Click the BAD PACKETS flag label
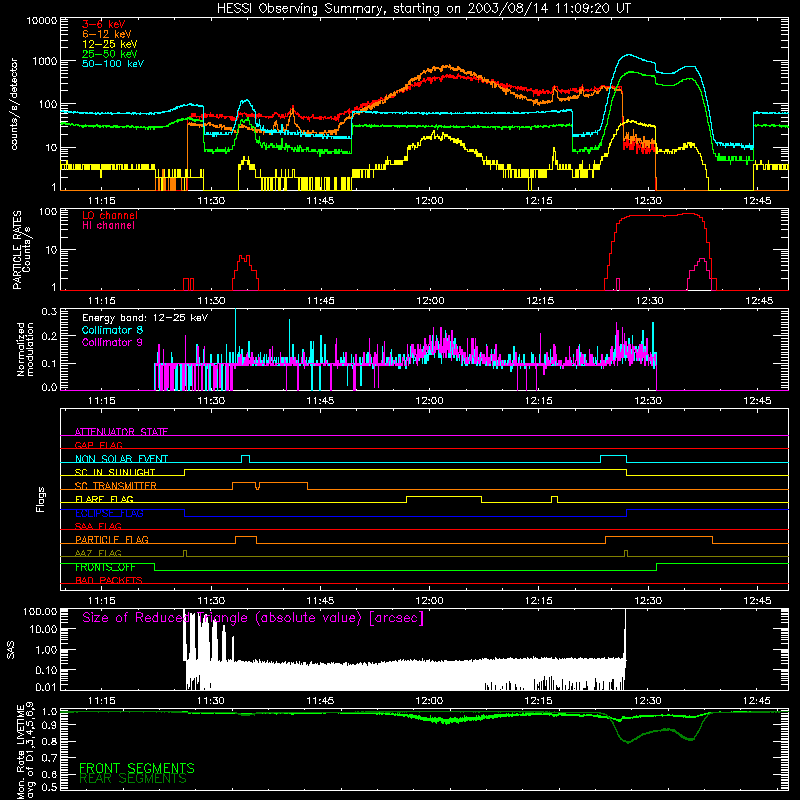800x800 pixels. point(109,580)
